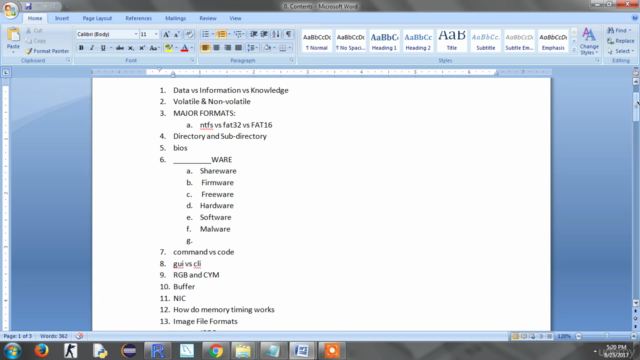This screenshot has height=360, width=640.
Task: Click Words: 362 in status bar
Action: [x=53, y=336]
